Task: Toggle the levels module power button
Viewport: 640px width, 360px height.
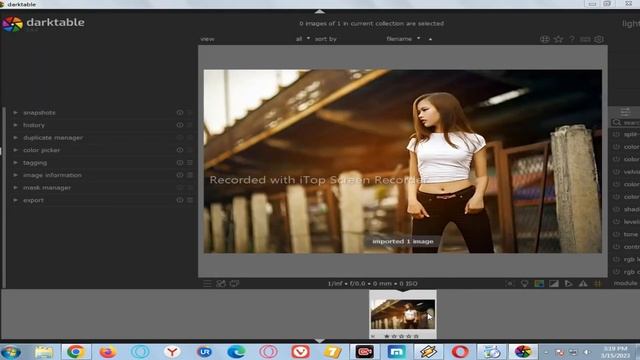Action: [616, 222]
